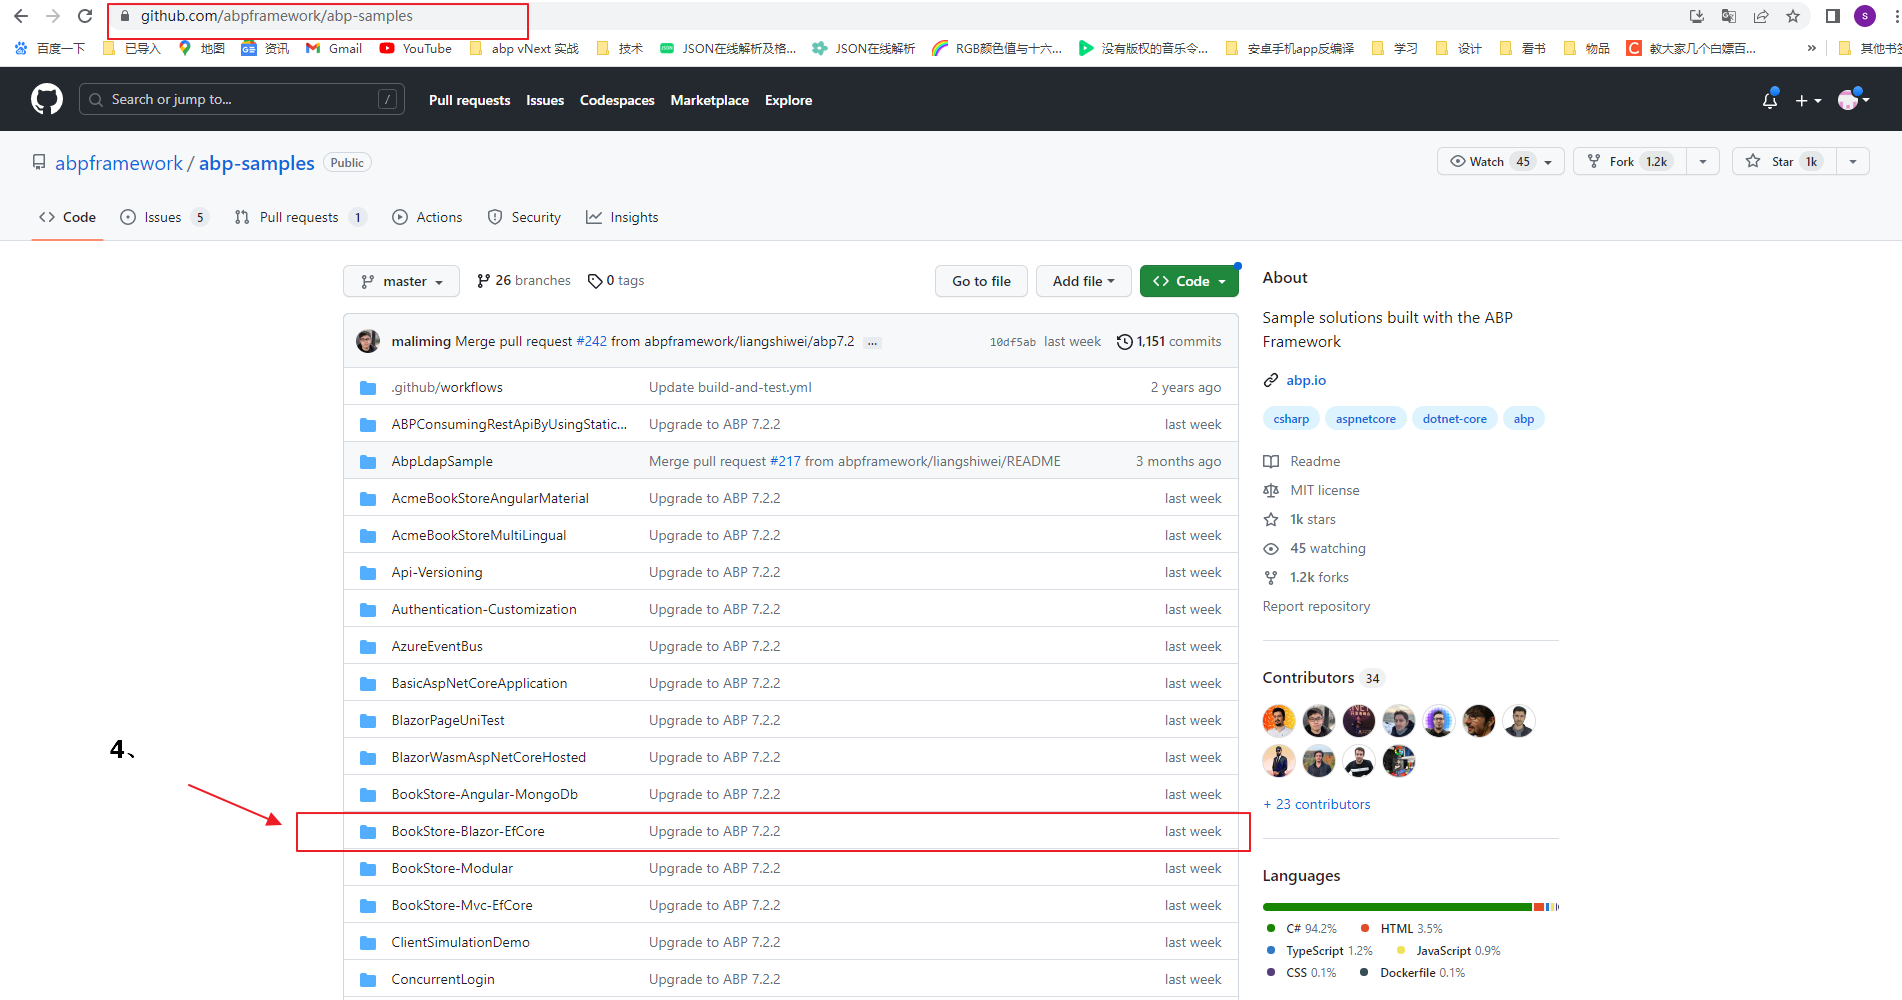
Task: Switch to the Security tab
Action: (x=524, y=217)
